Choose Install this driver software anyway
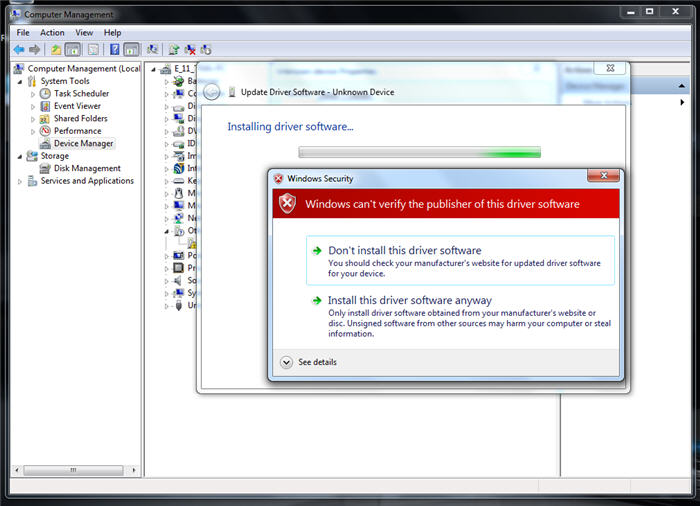 [x=460, y=316]
